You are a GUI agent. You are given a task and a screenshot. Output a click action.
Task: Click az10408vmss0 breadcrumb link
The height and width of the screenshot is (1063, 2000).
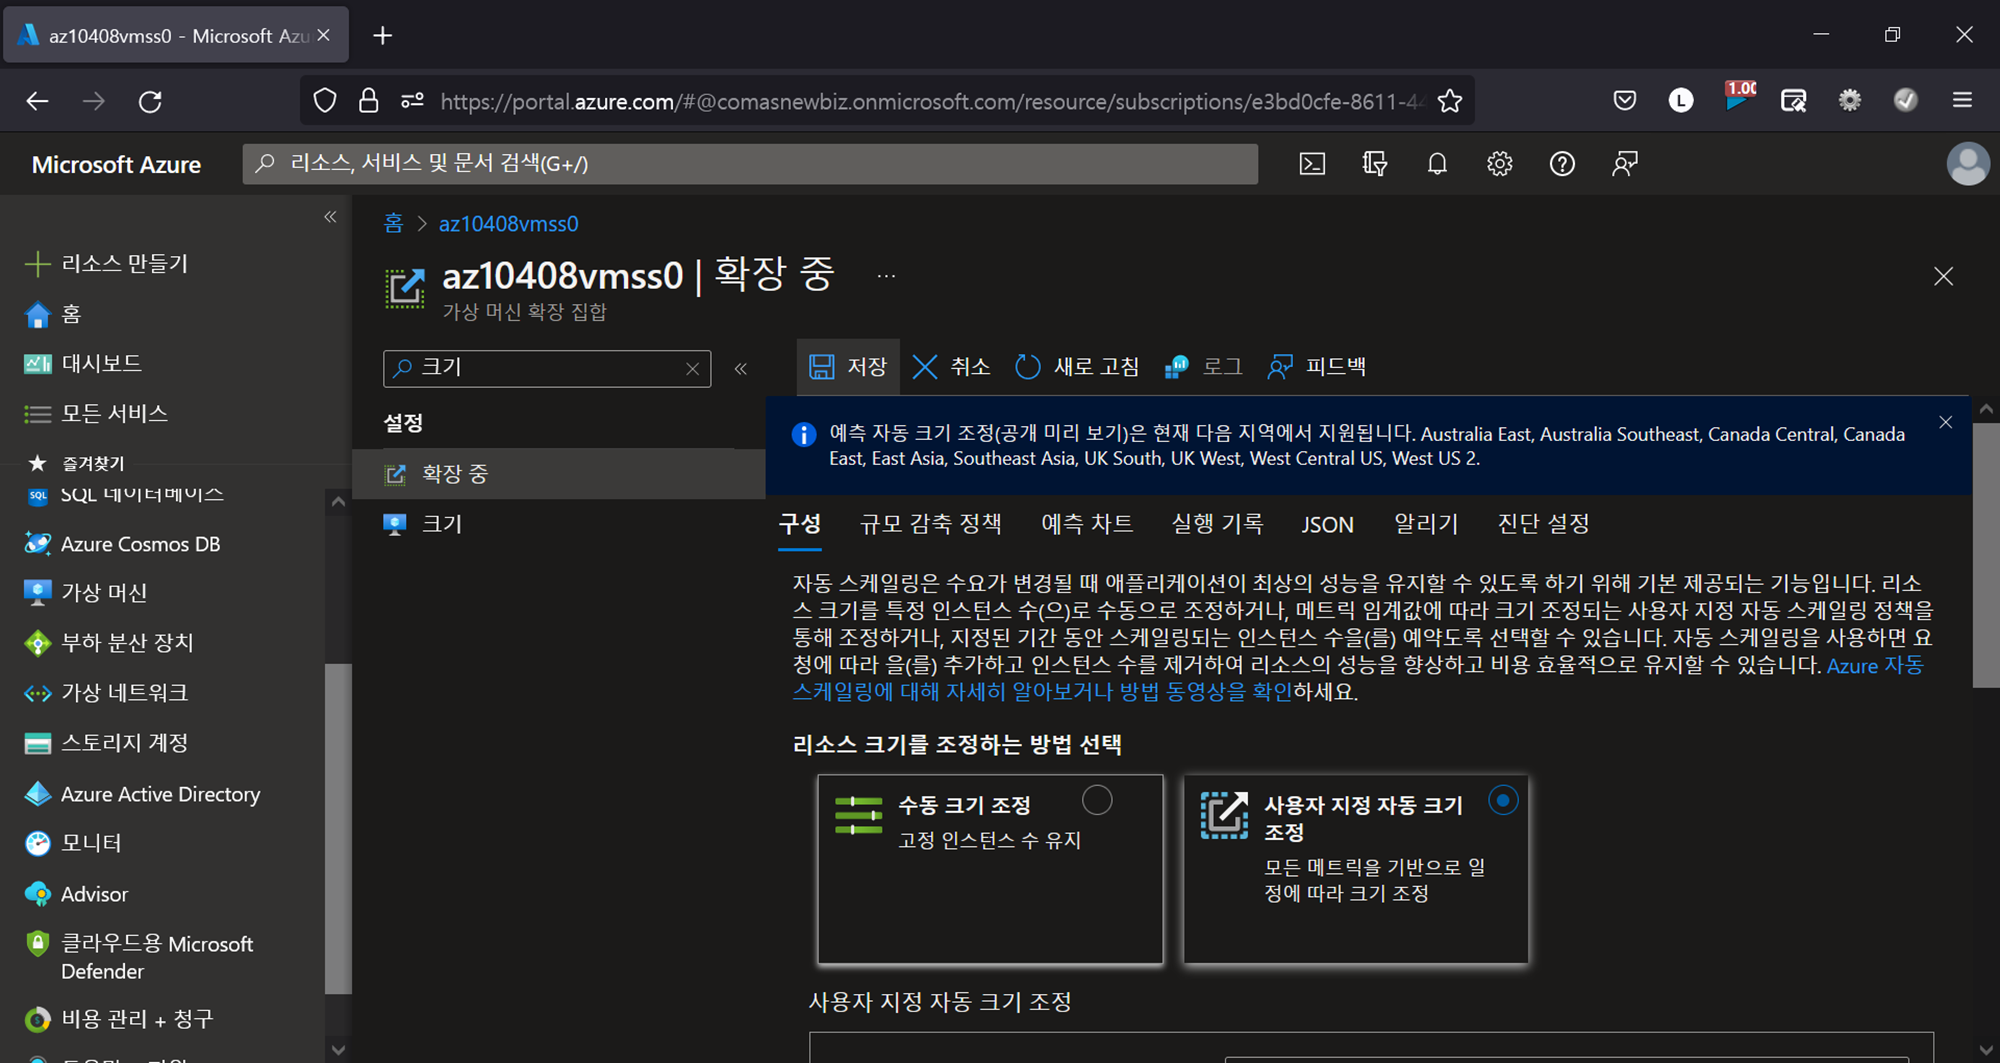coord(508,224)
